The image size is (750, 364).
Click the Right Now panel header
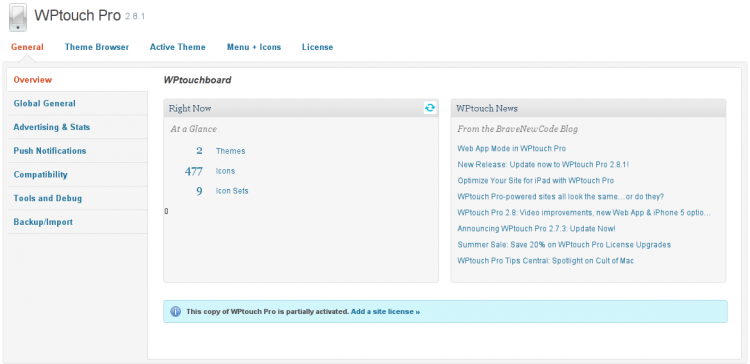[301, 108]
